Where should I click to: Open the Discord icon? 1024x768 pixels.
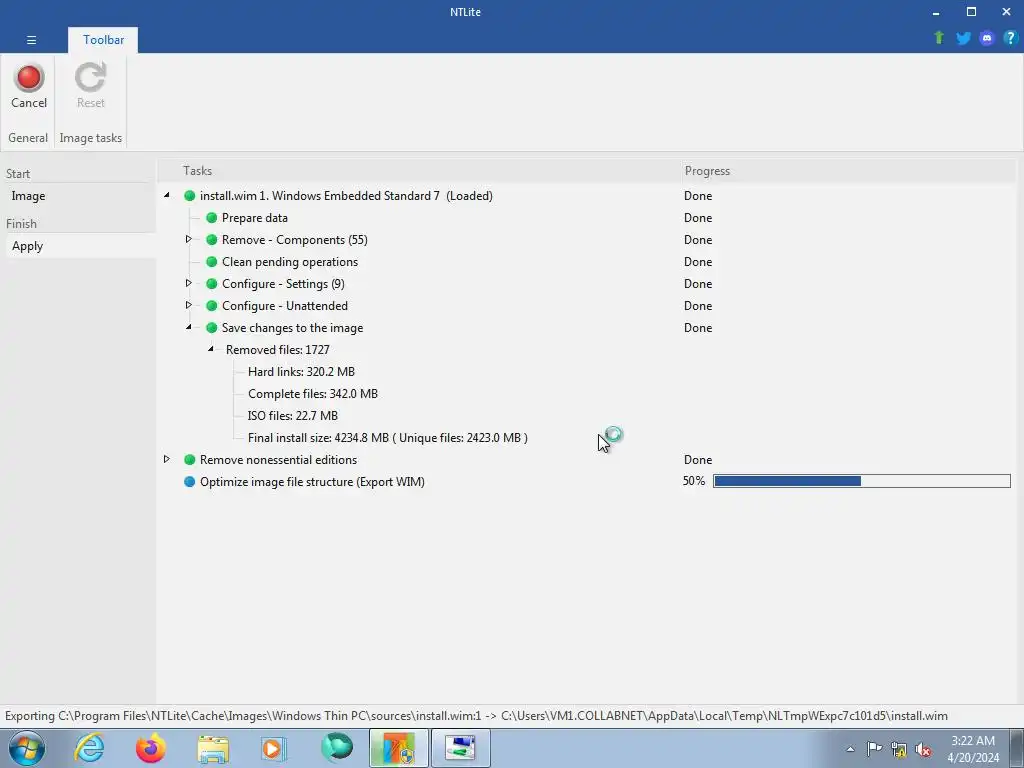[x=987, y=38]
